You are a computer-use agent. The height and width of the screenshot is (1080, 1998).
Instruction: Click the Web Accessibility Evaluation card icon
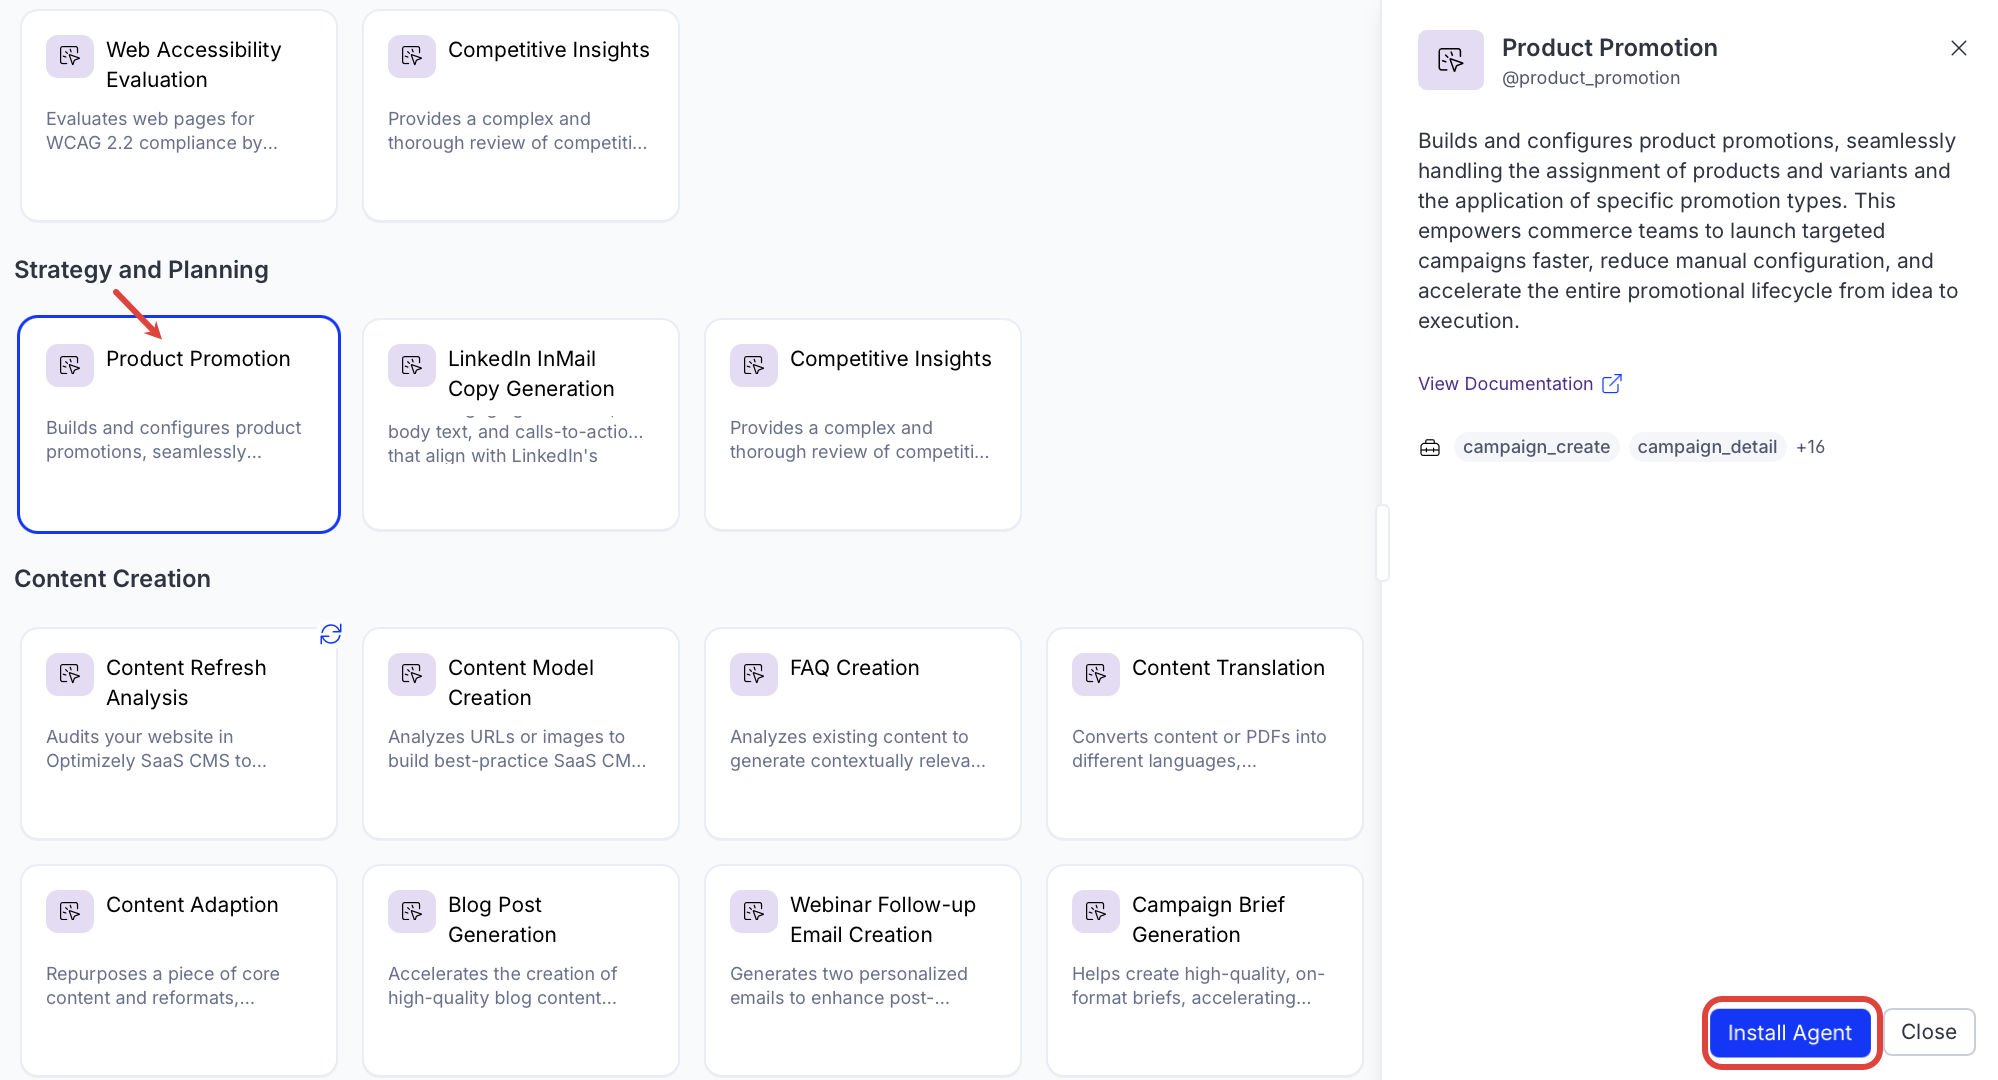pos(70,56)
